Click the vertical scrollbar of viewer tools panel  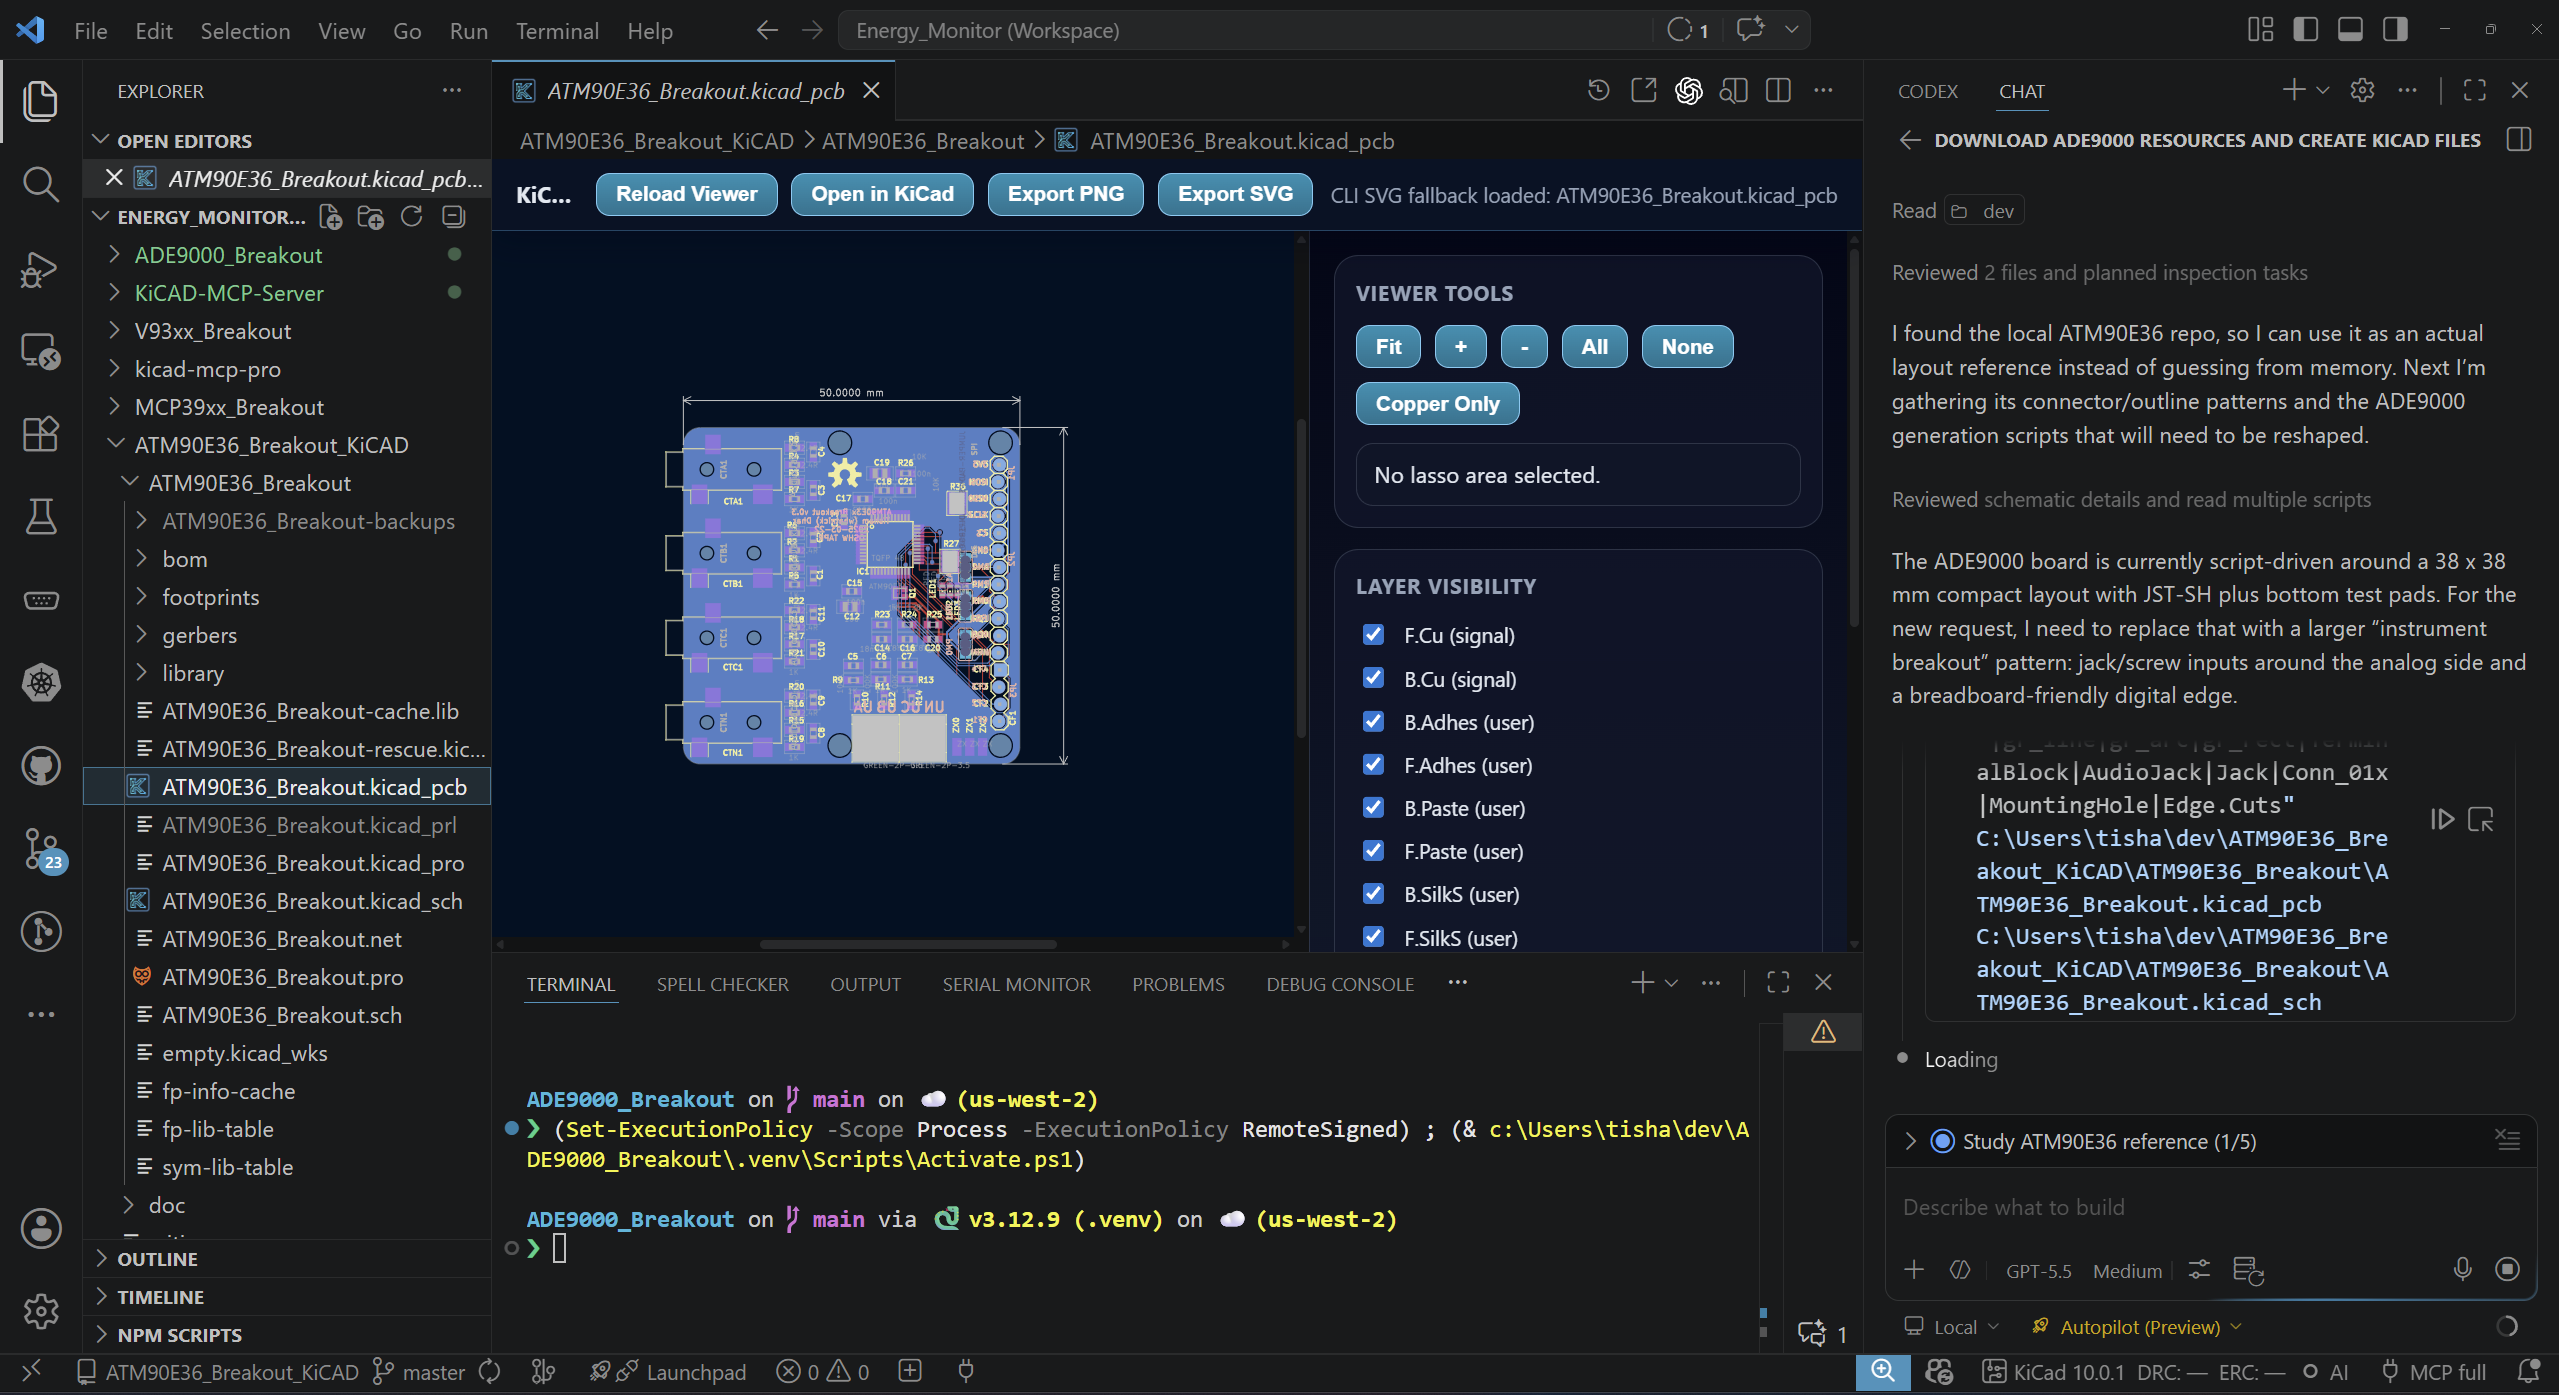click(1854, 440)
